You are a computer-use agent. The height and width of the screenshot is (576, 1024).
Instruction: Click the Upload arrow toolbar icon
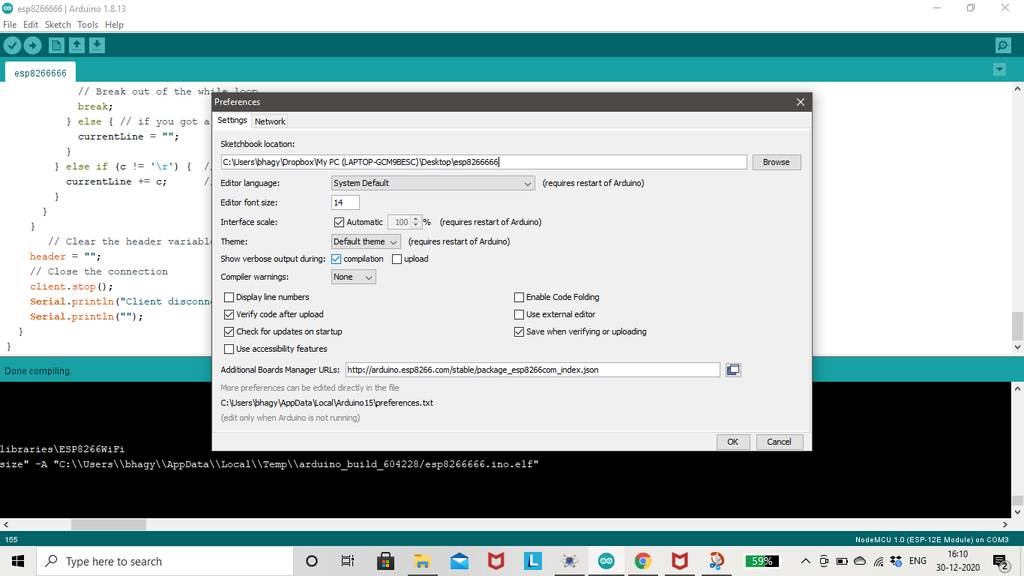point(33,45)
